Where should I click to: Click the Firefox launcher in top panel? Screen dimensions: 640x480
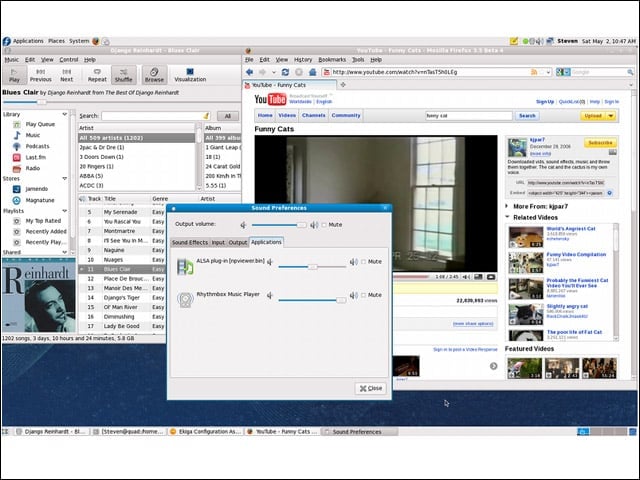coord(96,41)
